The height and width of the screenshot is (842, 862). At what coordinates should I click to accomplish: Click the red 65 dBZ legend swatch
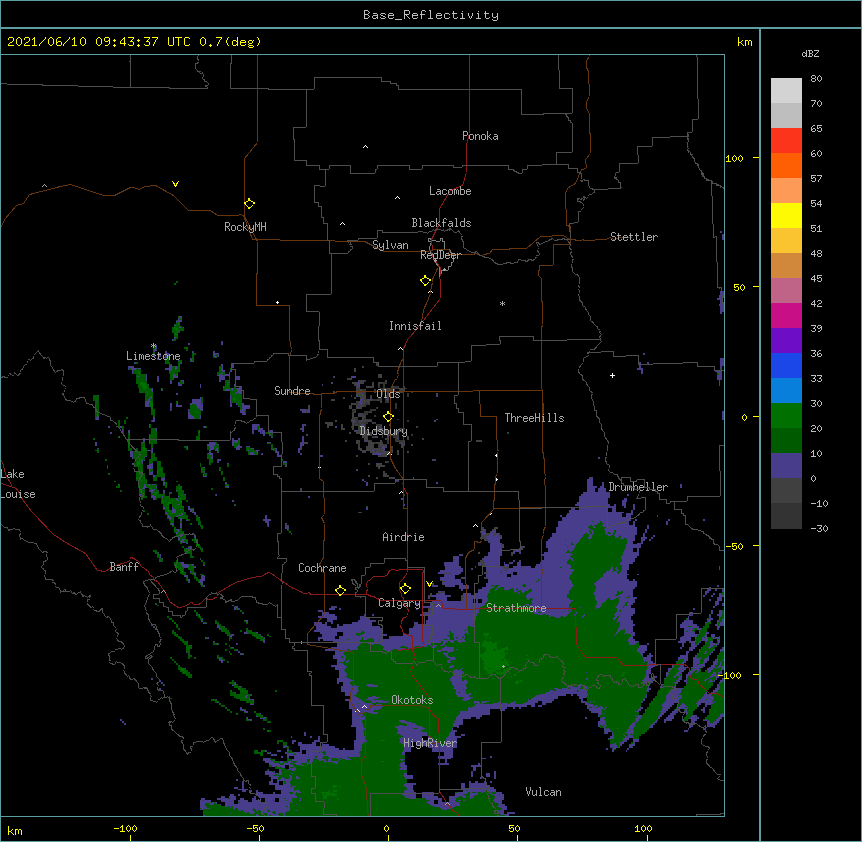pyautogui.click(x=786, y=140)
